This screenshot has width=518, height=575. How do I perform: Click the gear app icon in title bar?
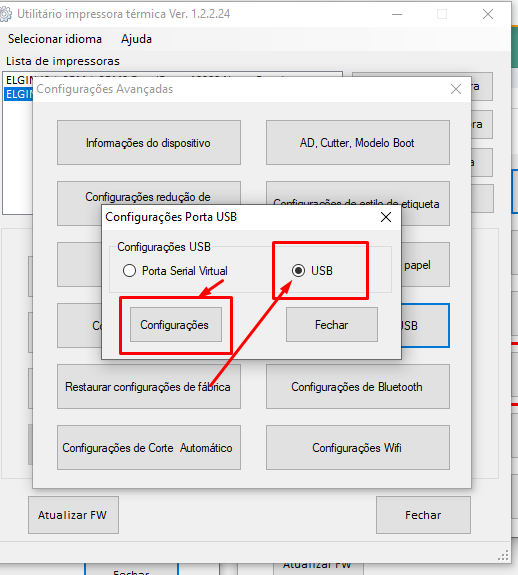[x=5, y=14]
